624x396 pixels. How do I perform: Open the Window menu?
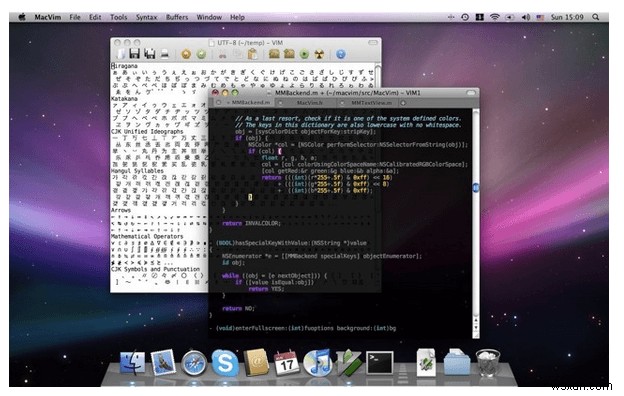pos(209,17)
